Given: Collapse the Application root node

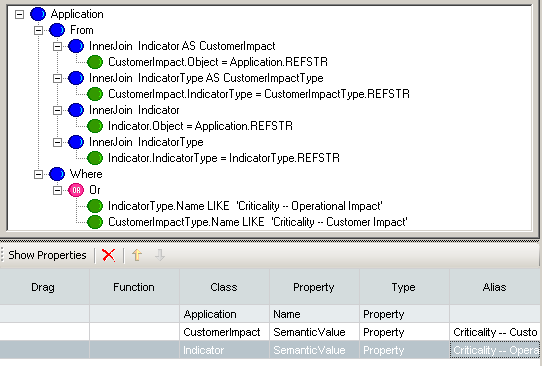Looking at the screenshot, I should (20, 14).
